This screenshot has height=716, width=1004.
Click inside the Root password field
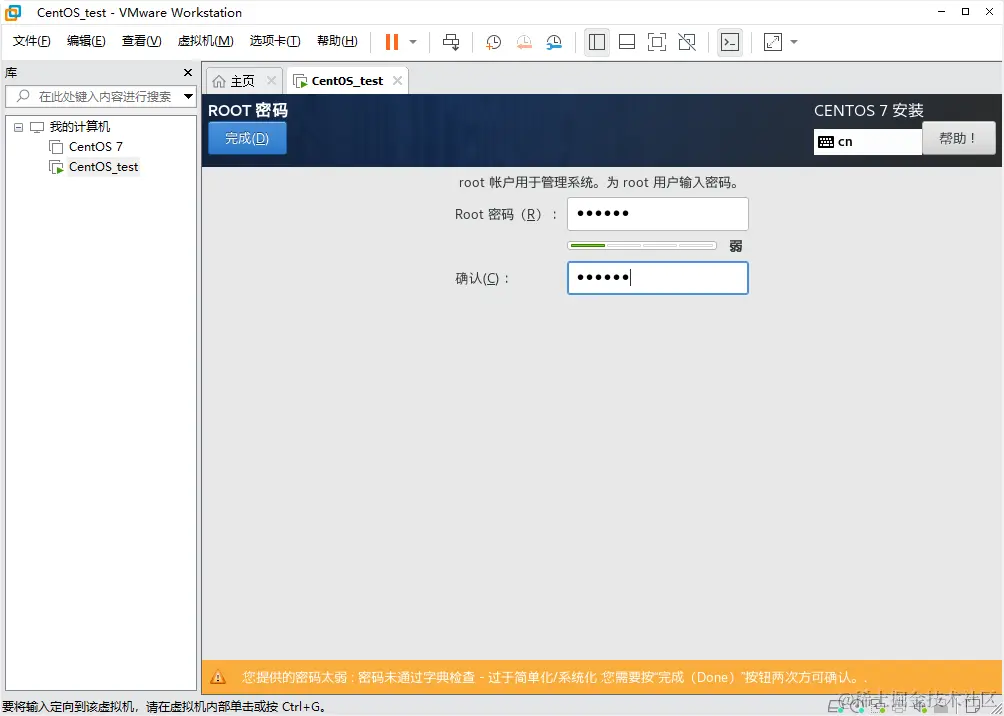pyautogui.click(x=657, y=213)
